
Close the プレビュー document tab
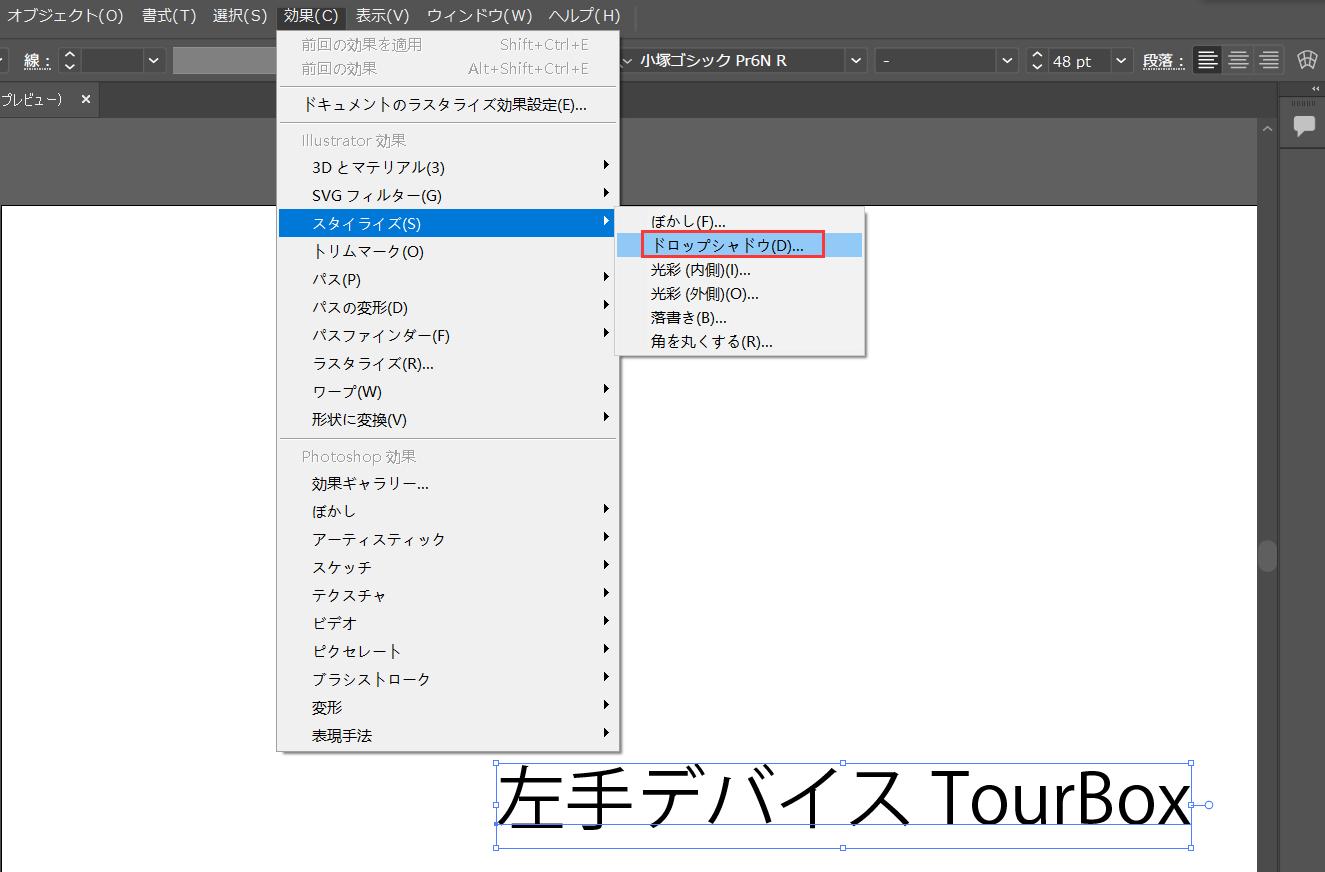click(85, 100)
